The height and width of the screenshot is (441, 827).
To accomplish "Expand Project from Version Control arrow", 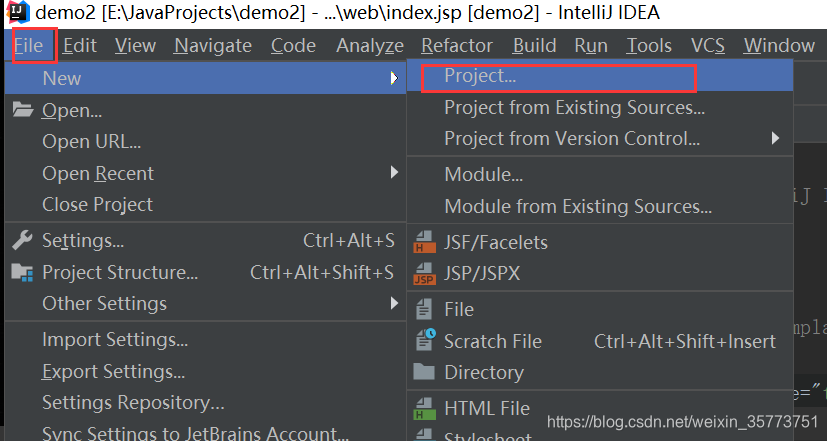I will pos(775,138).
